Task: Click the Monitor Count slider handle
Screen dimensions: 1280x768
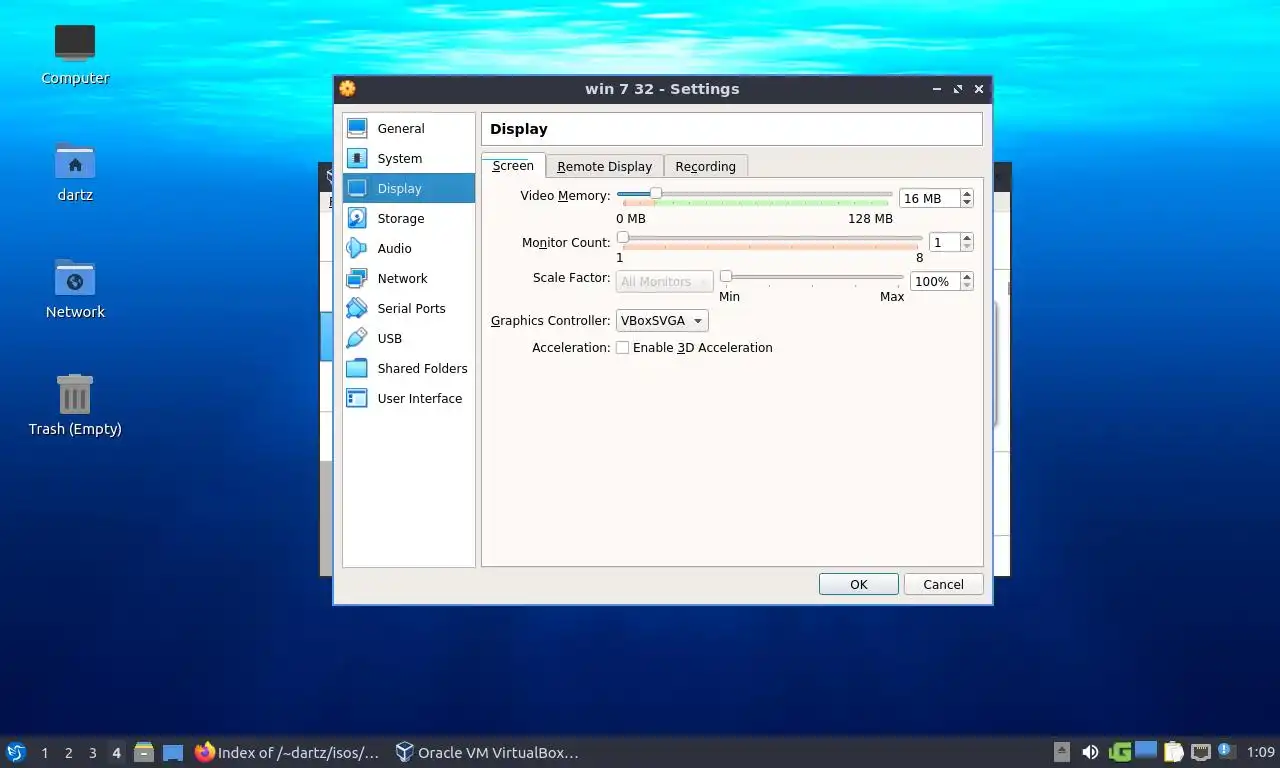Action: (623, 238)
